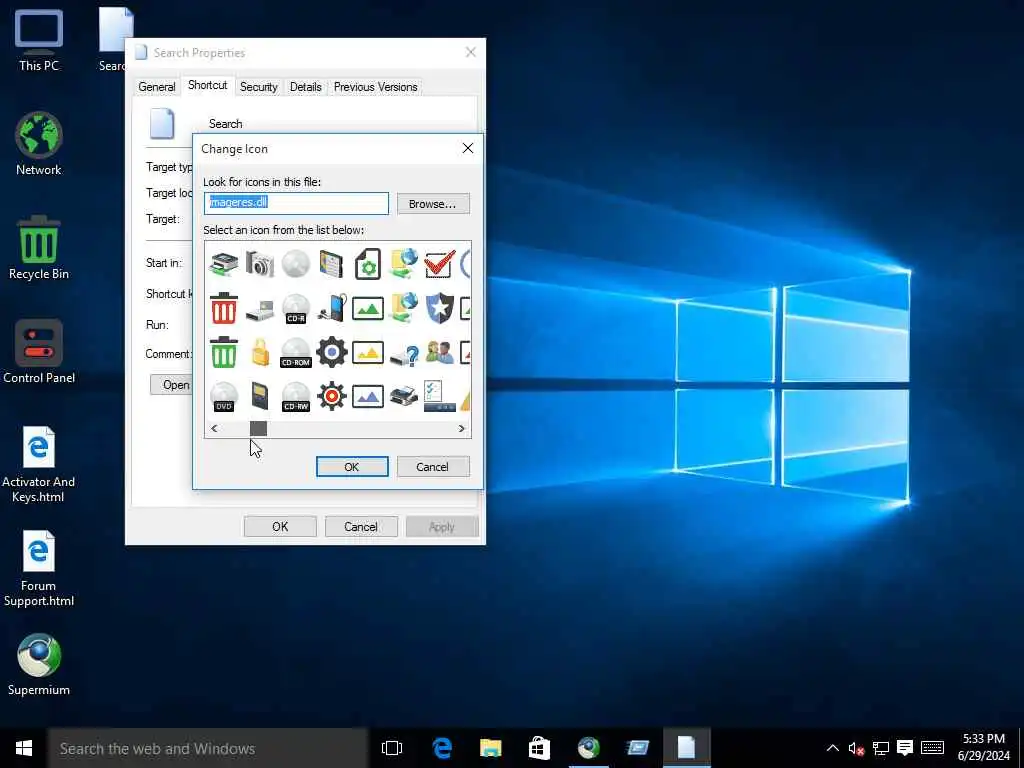Image resolution: width=1024 pixels, height=768 pixels.
Task: Select the phone with earphones icon
Action: click(332, 308)
